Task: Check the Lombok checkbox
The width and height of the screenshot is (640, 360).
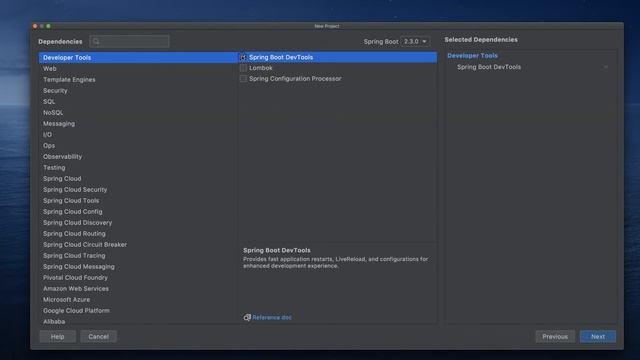Action: pos(243,68)
